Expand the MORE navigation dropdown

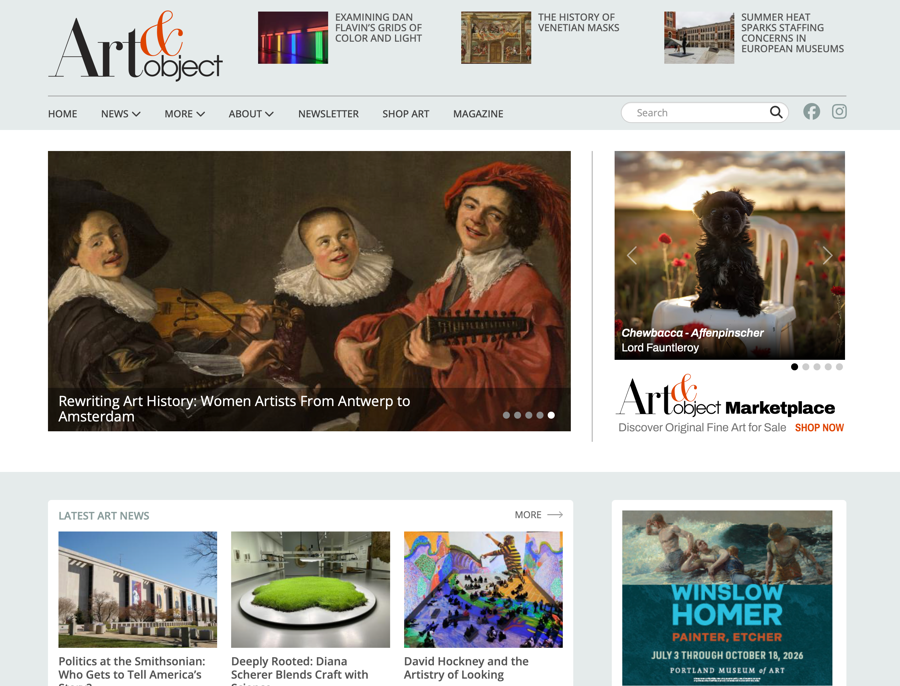click(184, 114)
